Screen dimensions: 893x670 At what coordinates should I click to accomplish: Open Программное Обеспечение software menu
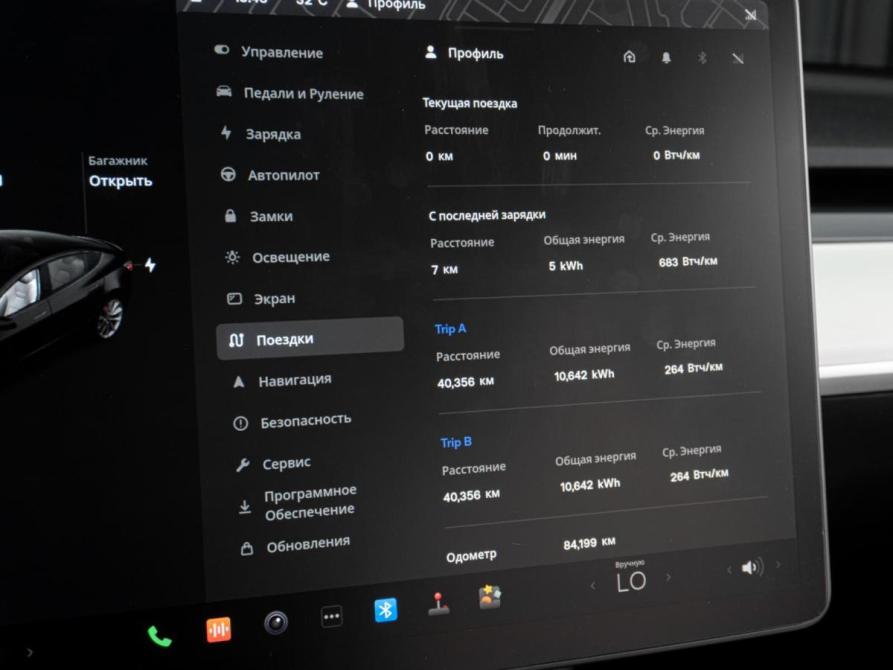[297, 503]
